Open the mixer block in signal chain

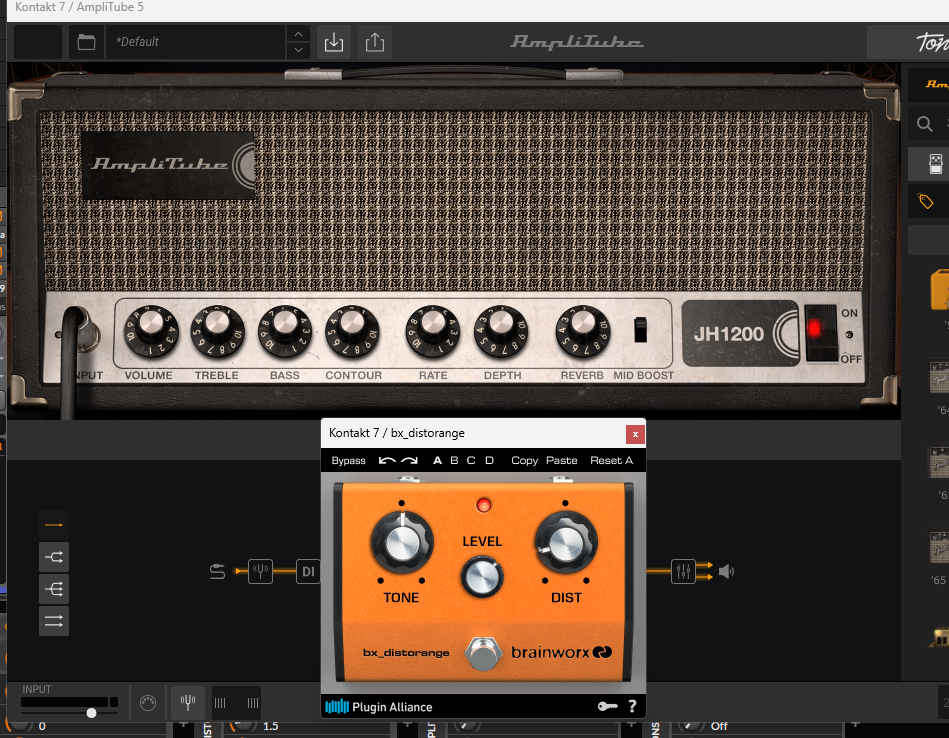(683, 572)
